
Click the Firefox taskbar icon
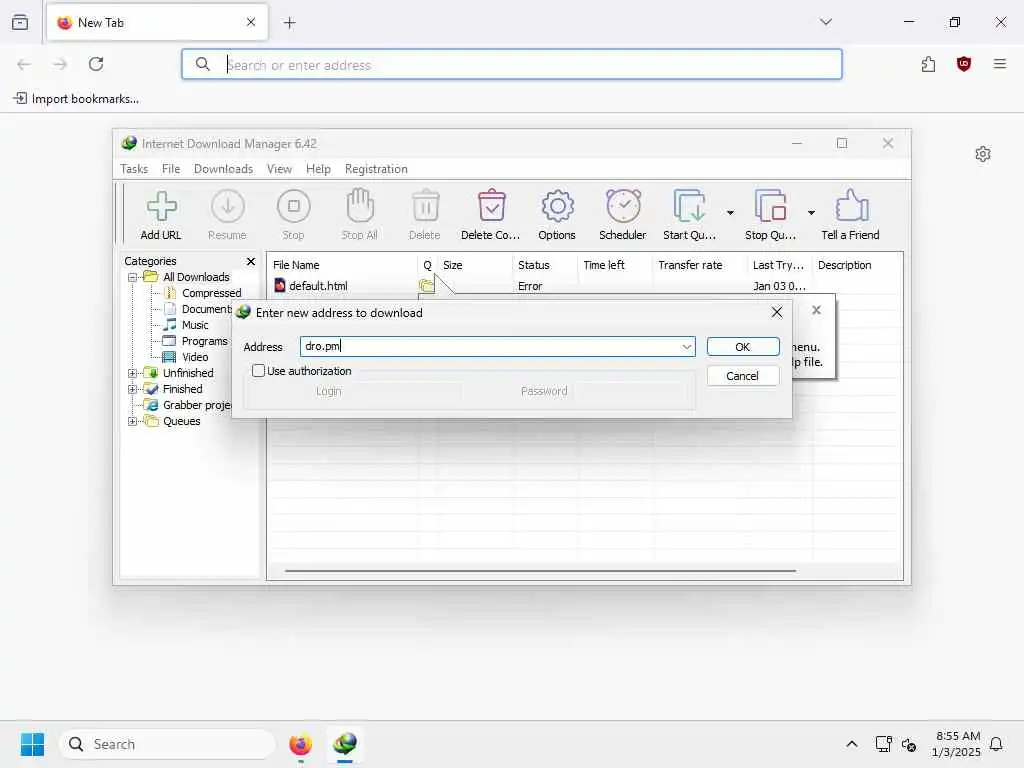pyautogui.click(x=300, y=744)
